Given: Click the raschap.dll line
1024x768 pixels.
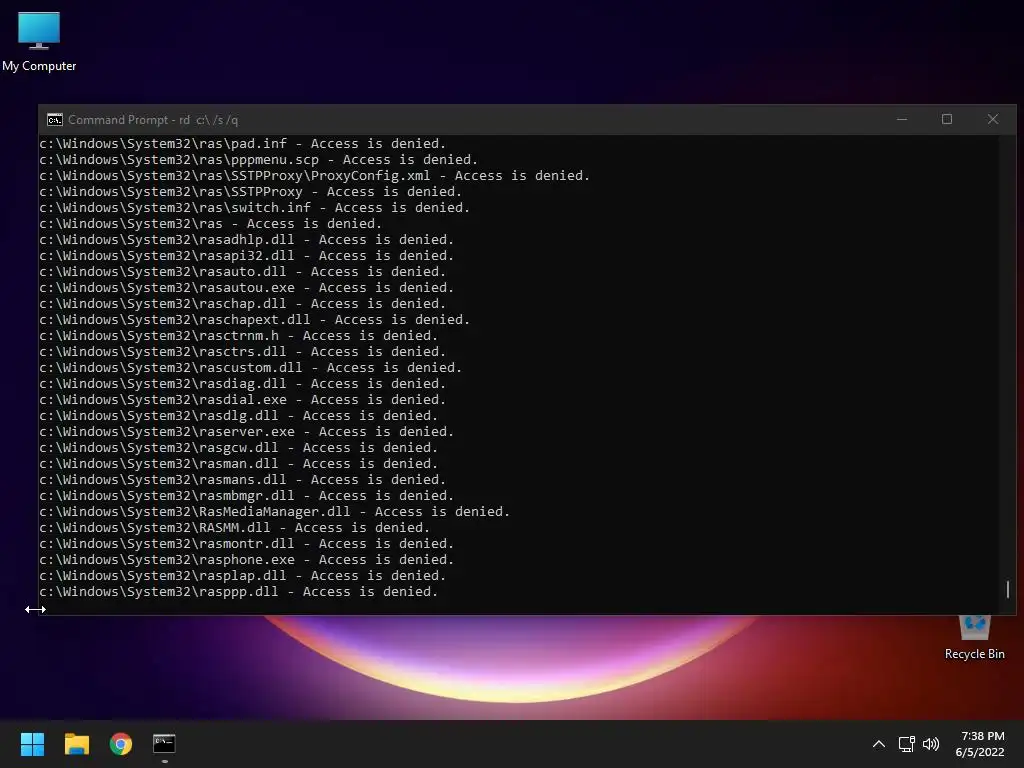Looking at the screenshot, I should pyautogui.click(x=242, y=304).
